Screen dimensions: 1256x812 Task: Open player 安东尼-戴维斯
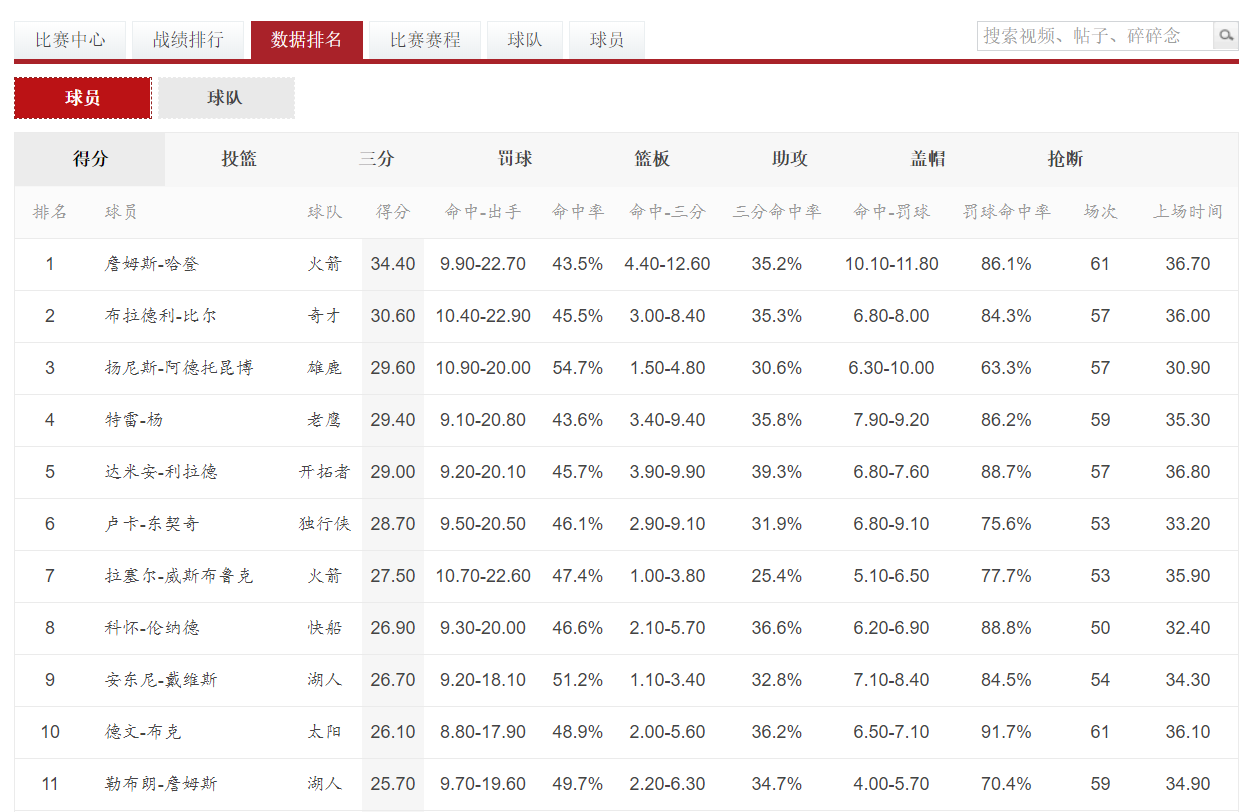click(161, 680)
